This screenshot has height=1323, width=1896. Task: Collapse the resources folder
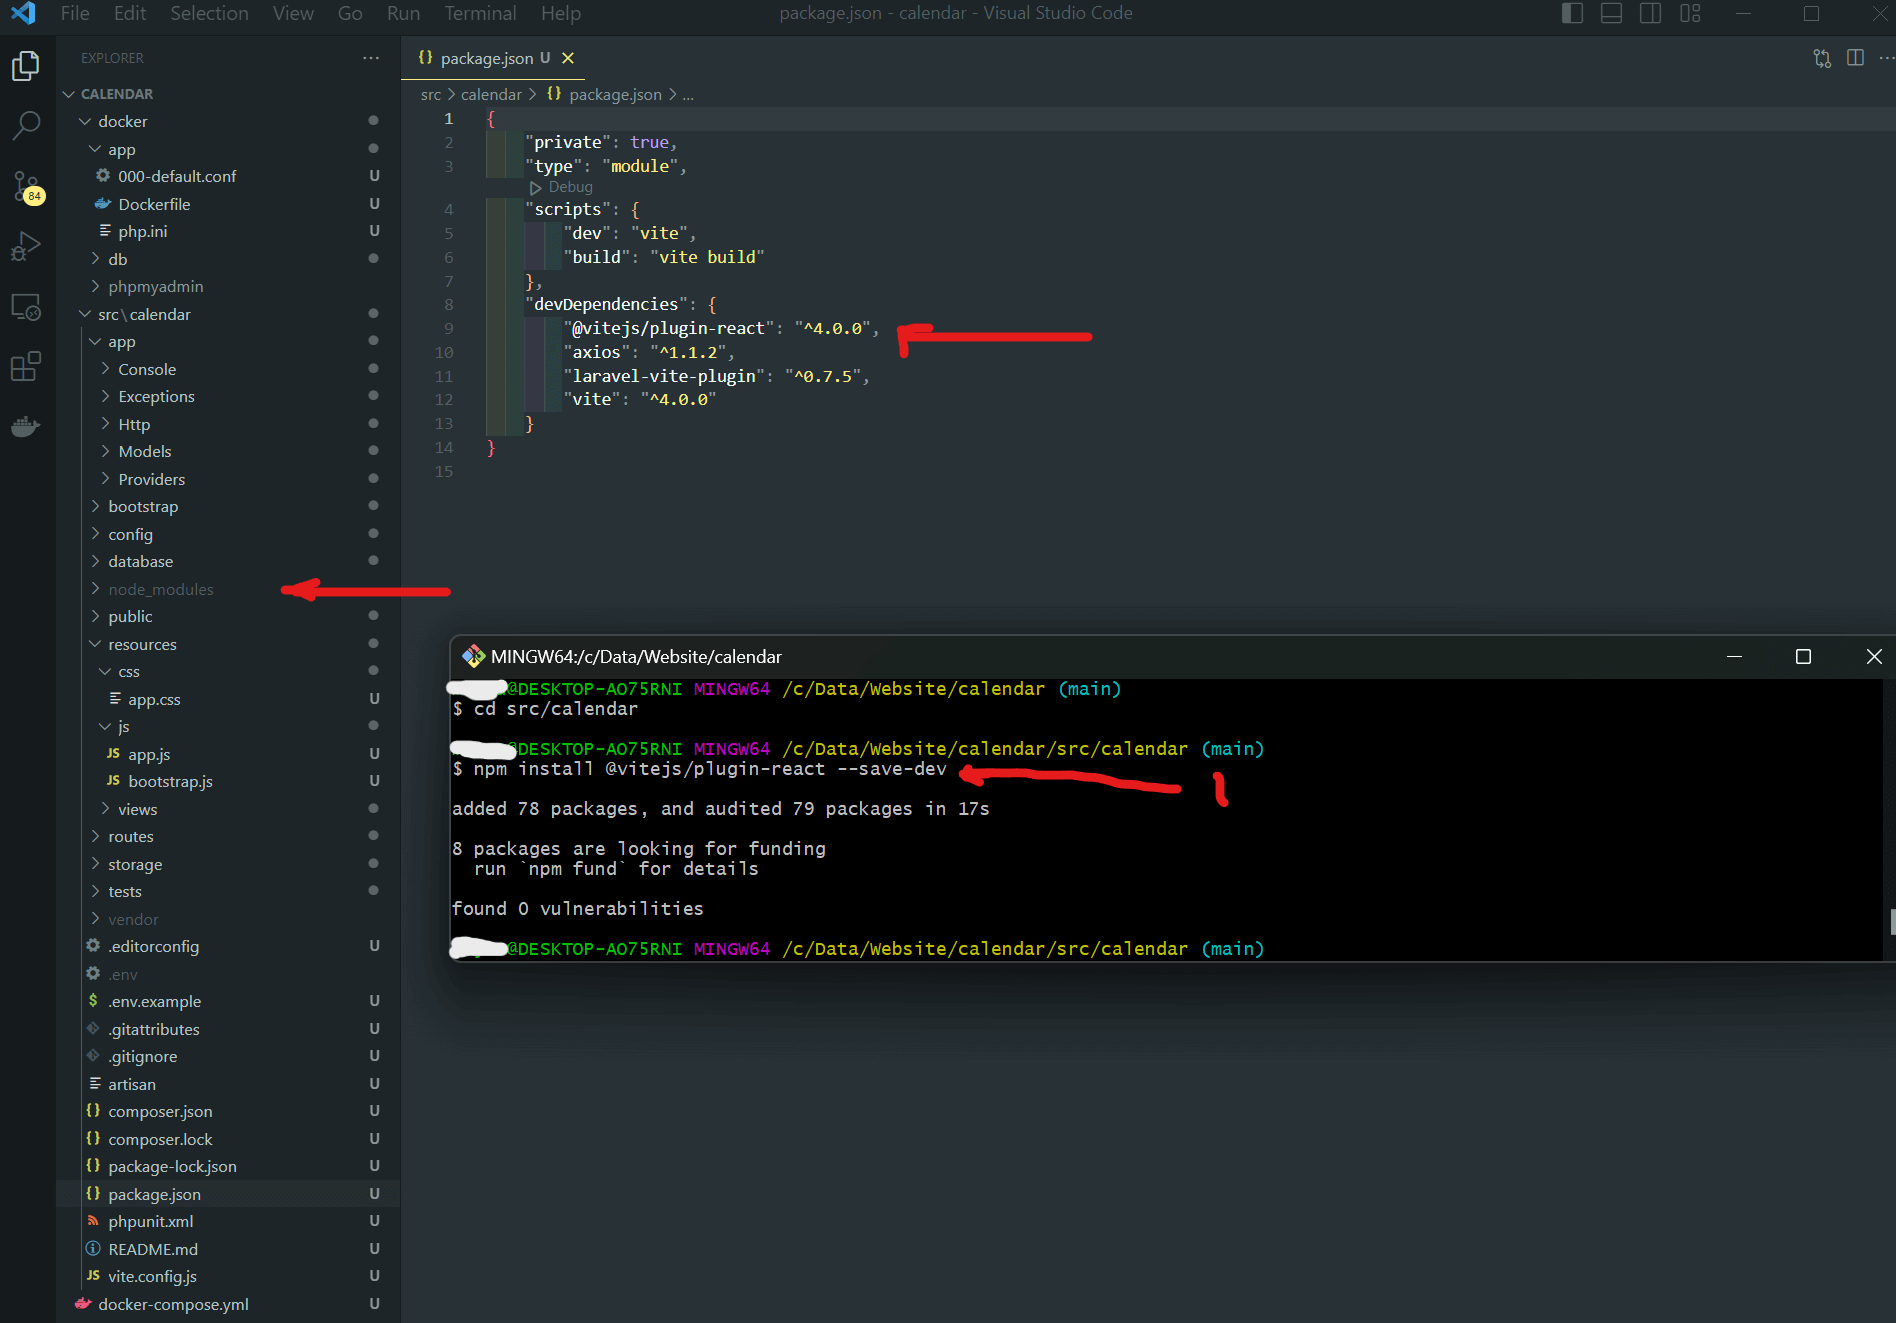coord(142,645)
